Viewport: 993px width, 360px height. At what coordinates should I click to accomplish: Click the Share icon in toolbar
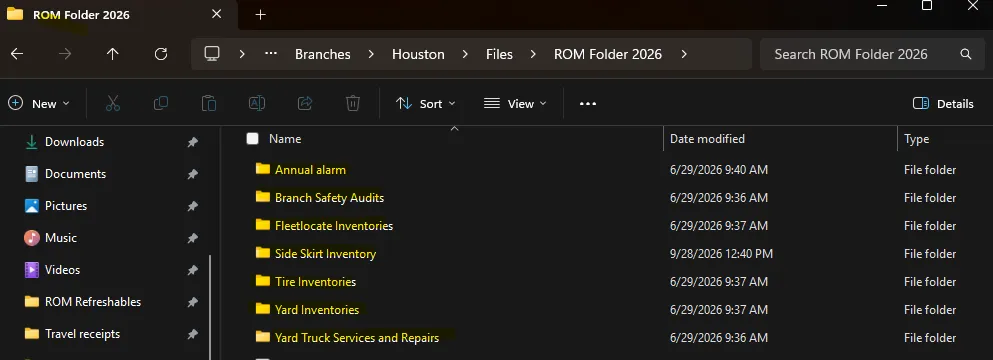coord(305,103)
